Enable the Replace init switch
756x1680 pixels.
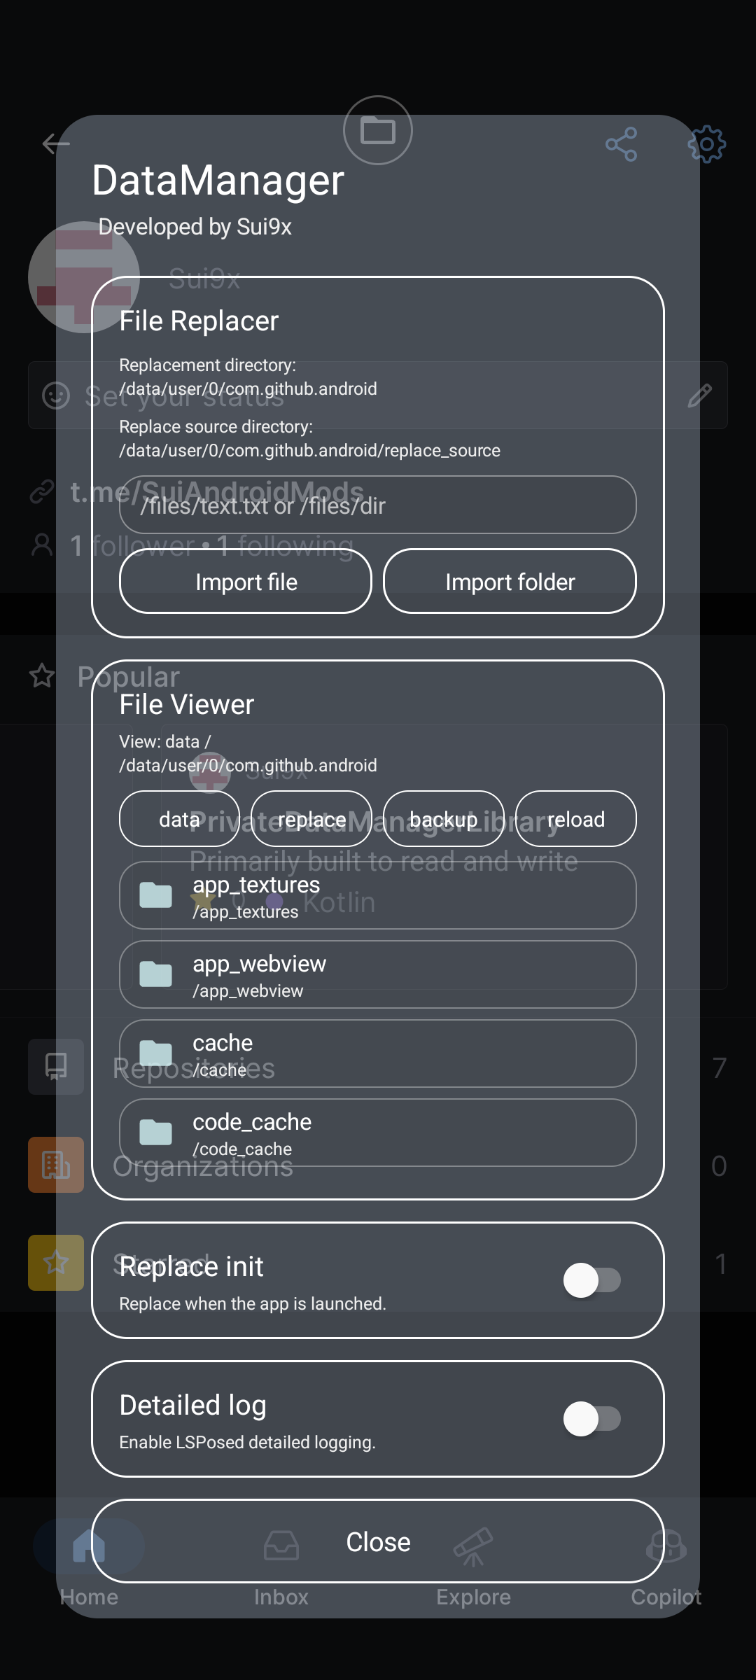(593, 1280)
